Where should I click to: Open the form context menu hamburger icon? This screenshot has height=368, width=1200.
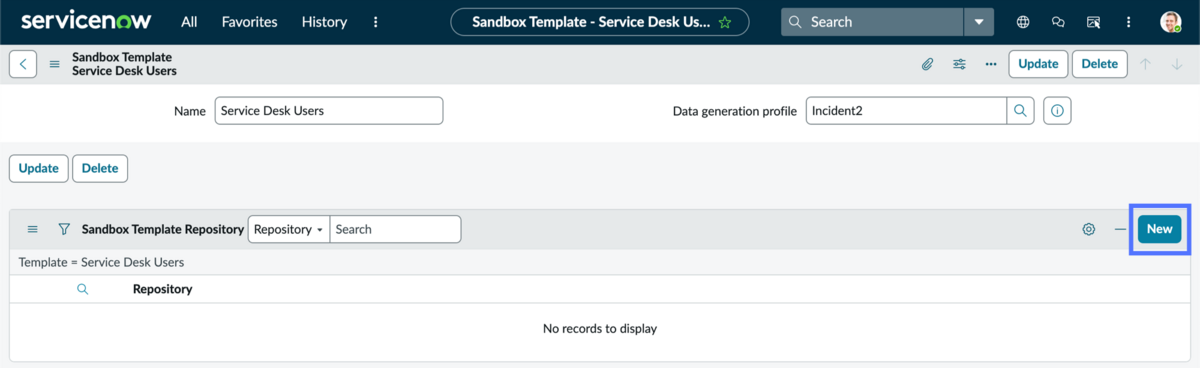(x=55, y=64)
